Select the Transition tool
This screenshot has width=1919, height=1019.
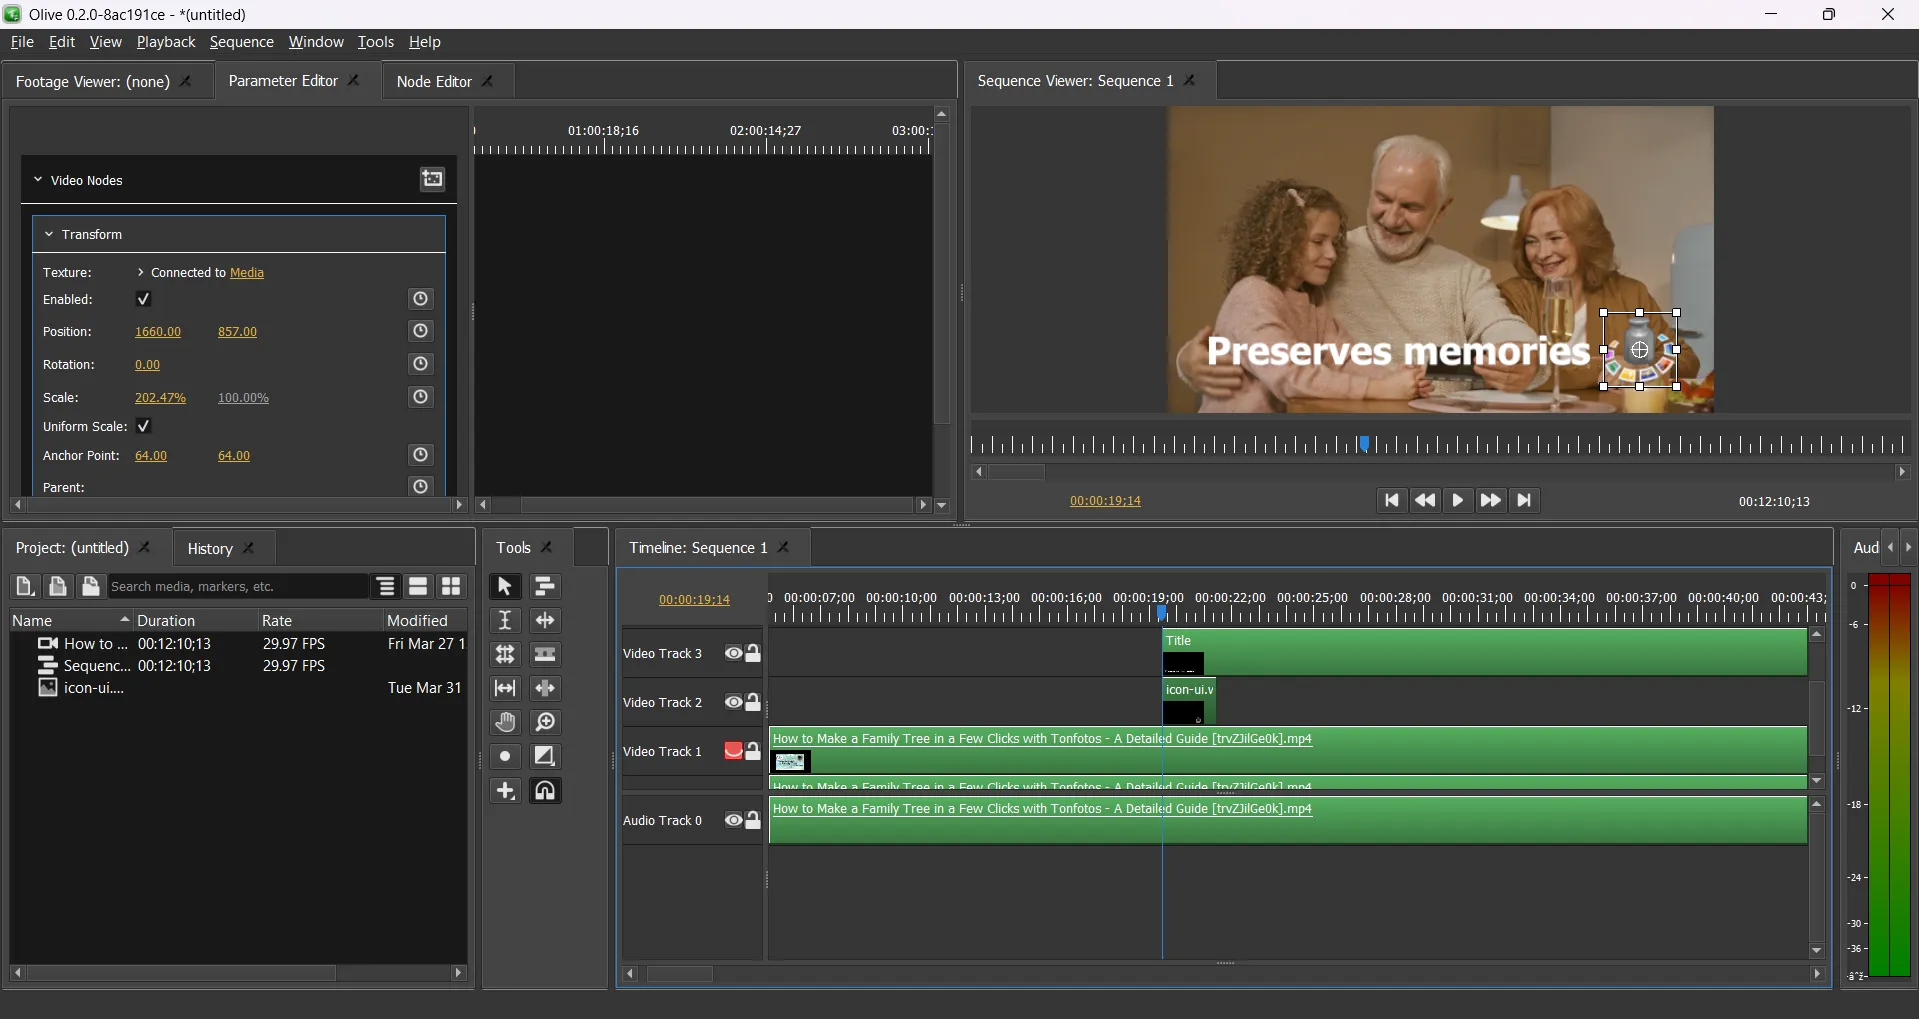click(x=545, y=757)
